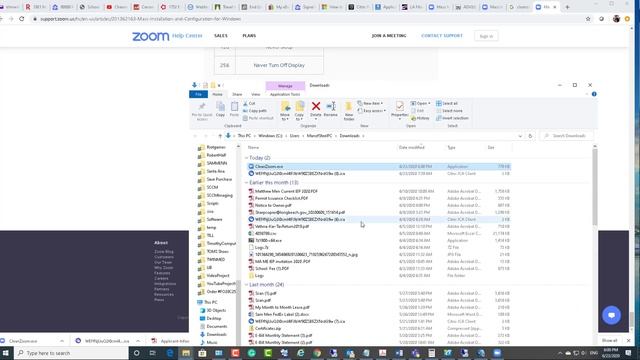
Task: Click the Sign In button on Zoom page
Action: point(486,36)
